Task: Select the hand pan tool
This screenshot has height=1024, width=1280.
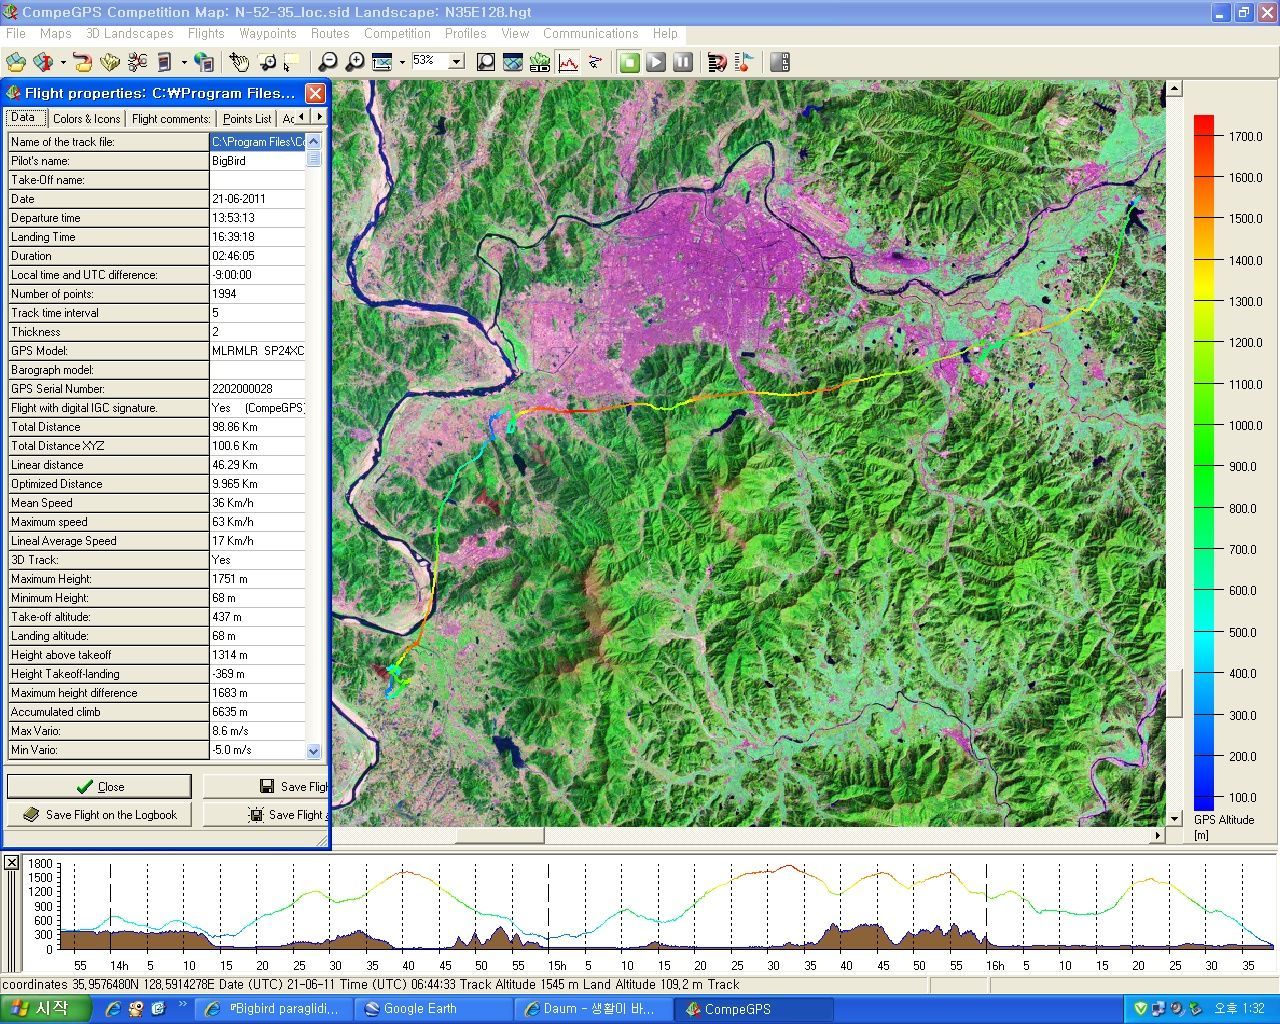Action: click(x=239, y=62)
